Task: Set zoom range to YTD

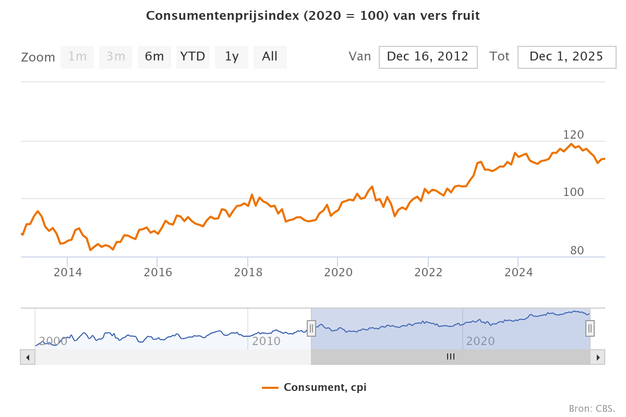Action: 192,57
